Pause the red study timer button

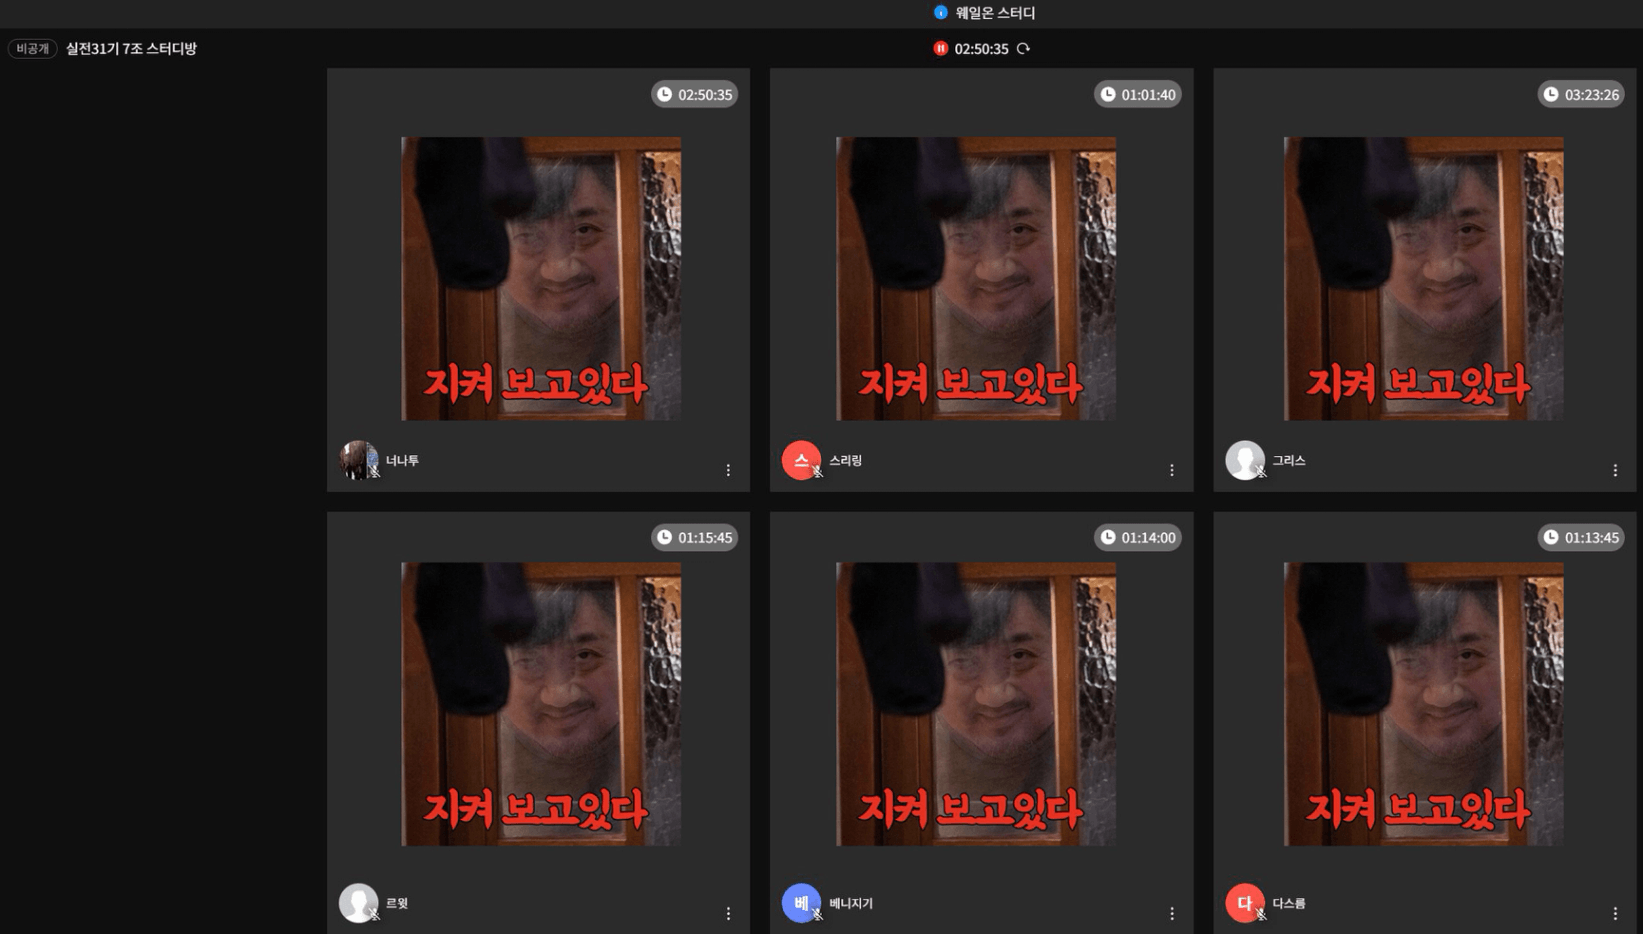940,48
